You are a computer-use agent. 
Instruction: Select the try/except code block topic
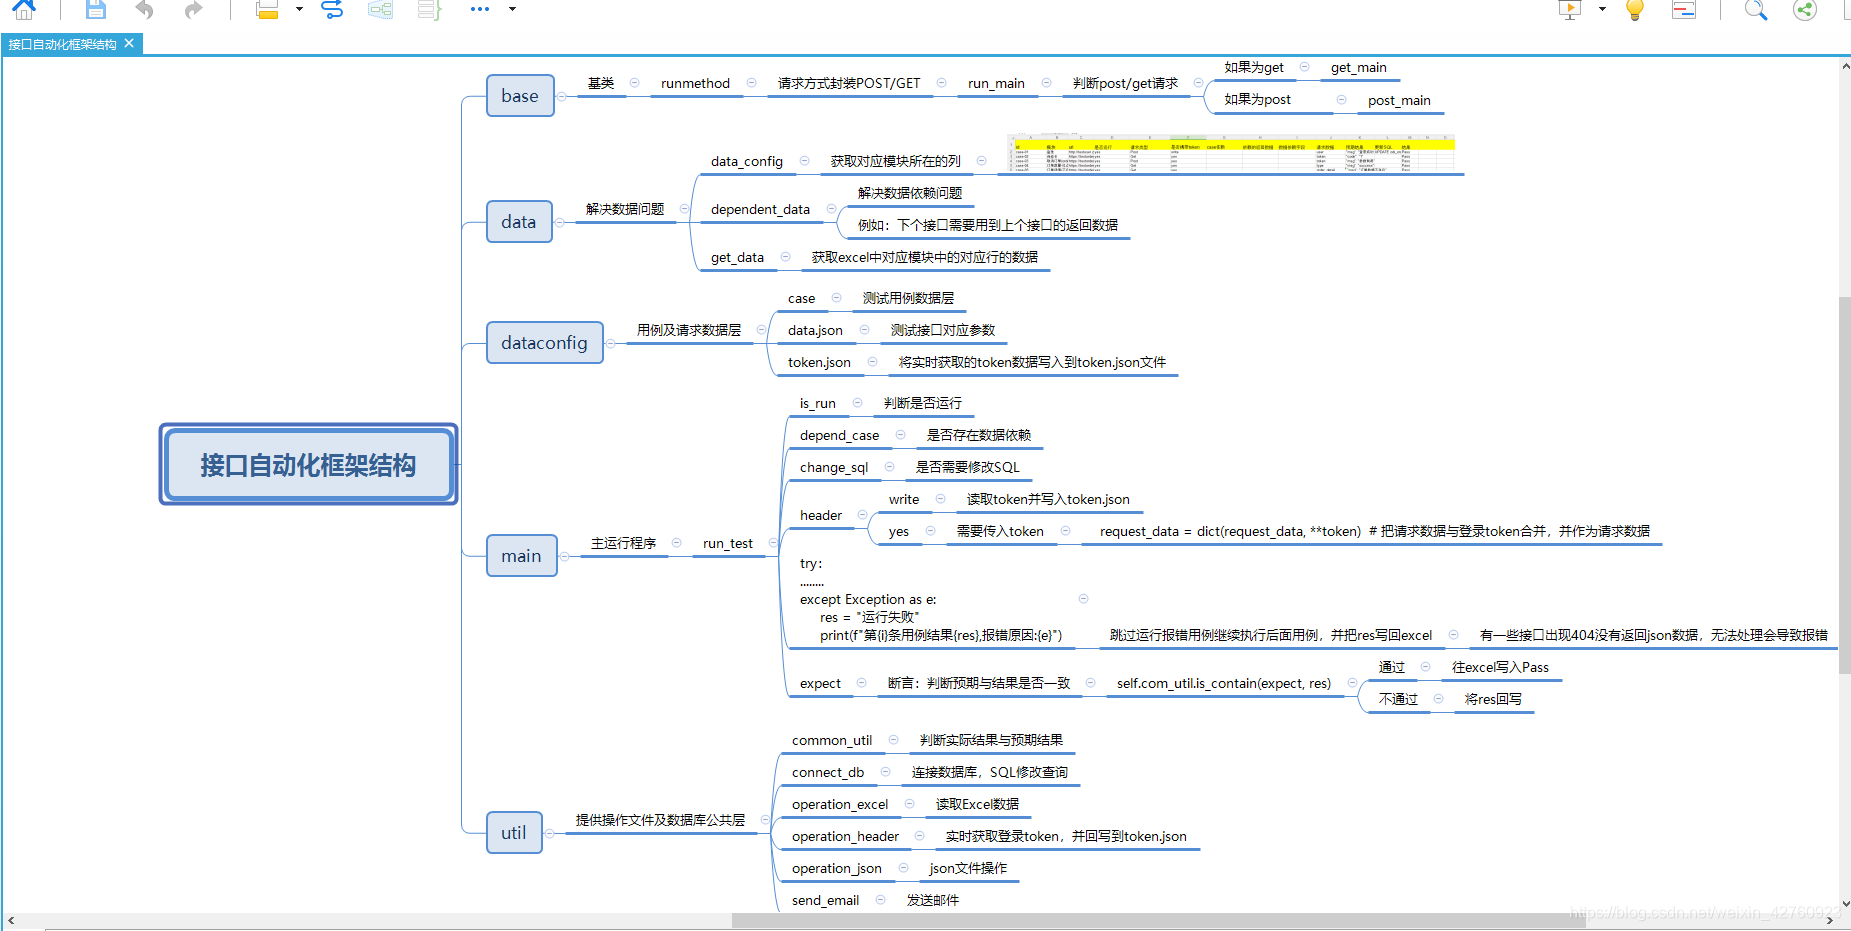[931, 599]
